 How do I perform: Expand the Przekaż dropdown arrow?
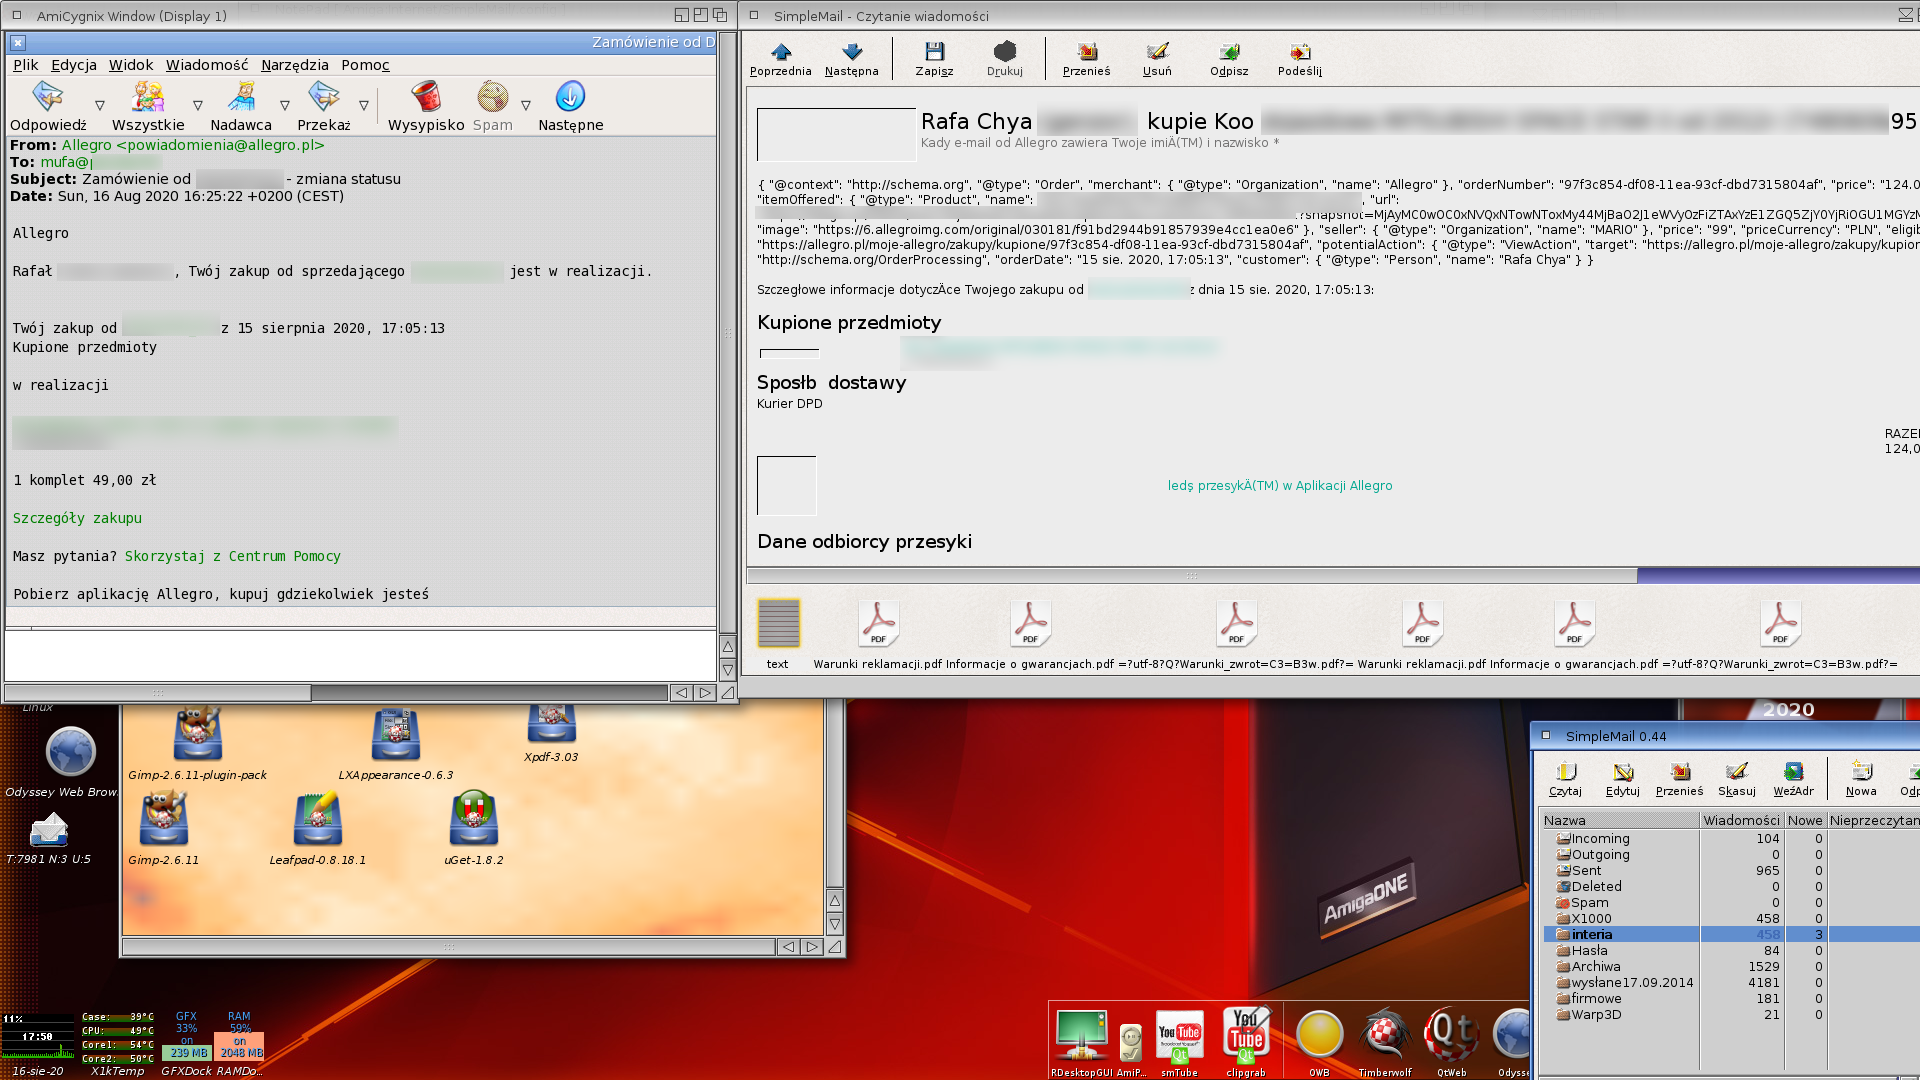[x=364, y=105]
